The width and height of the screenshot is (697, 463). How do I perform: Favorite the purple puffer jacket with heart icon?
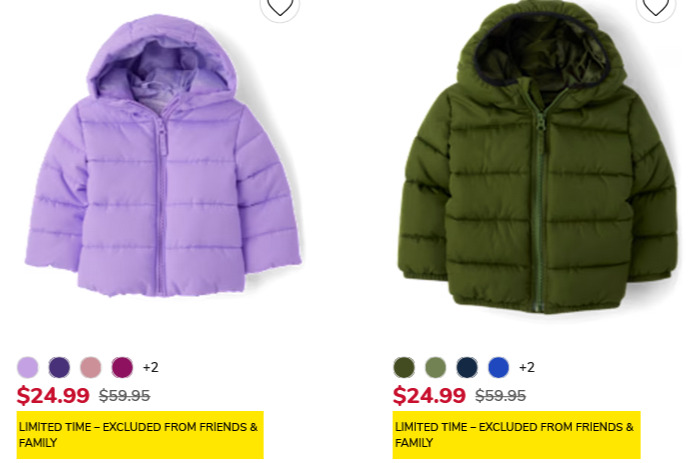280,6
